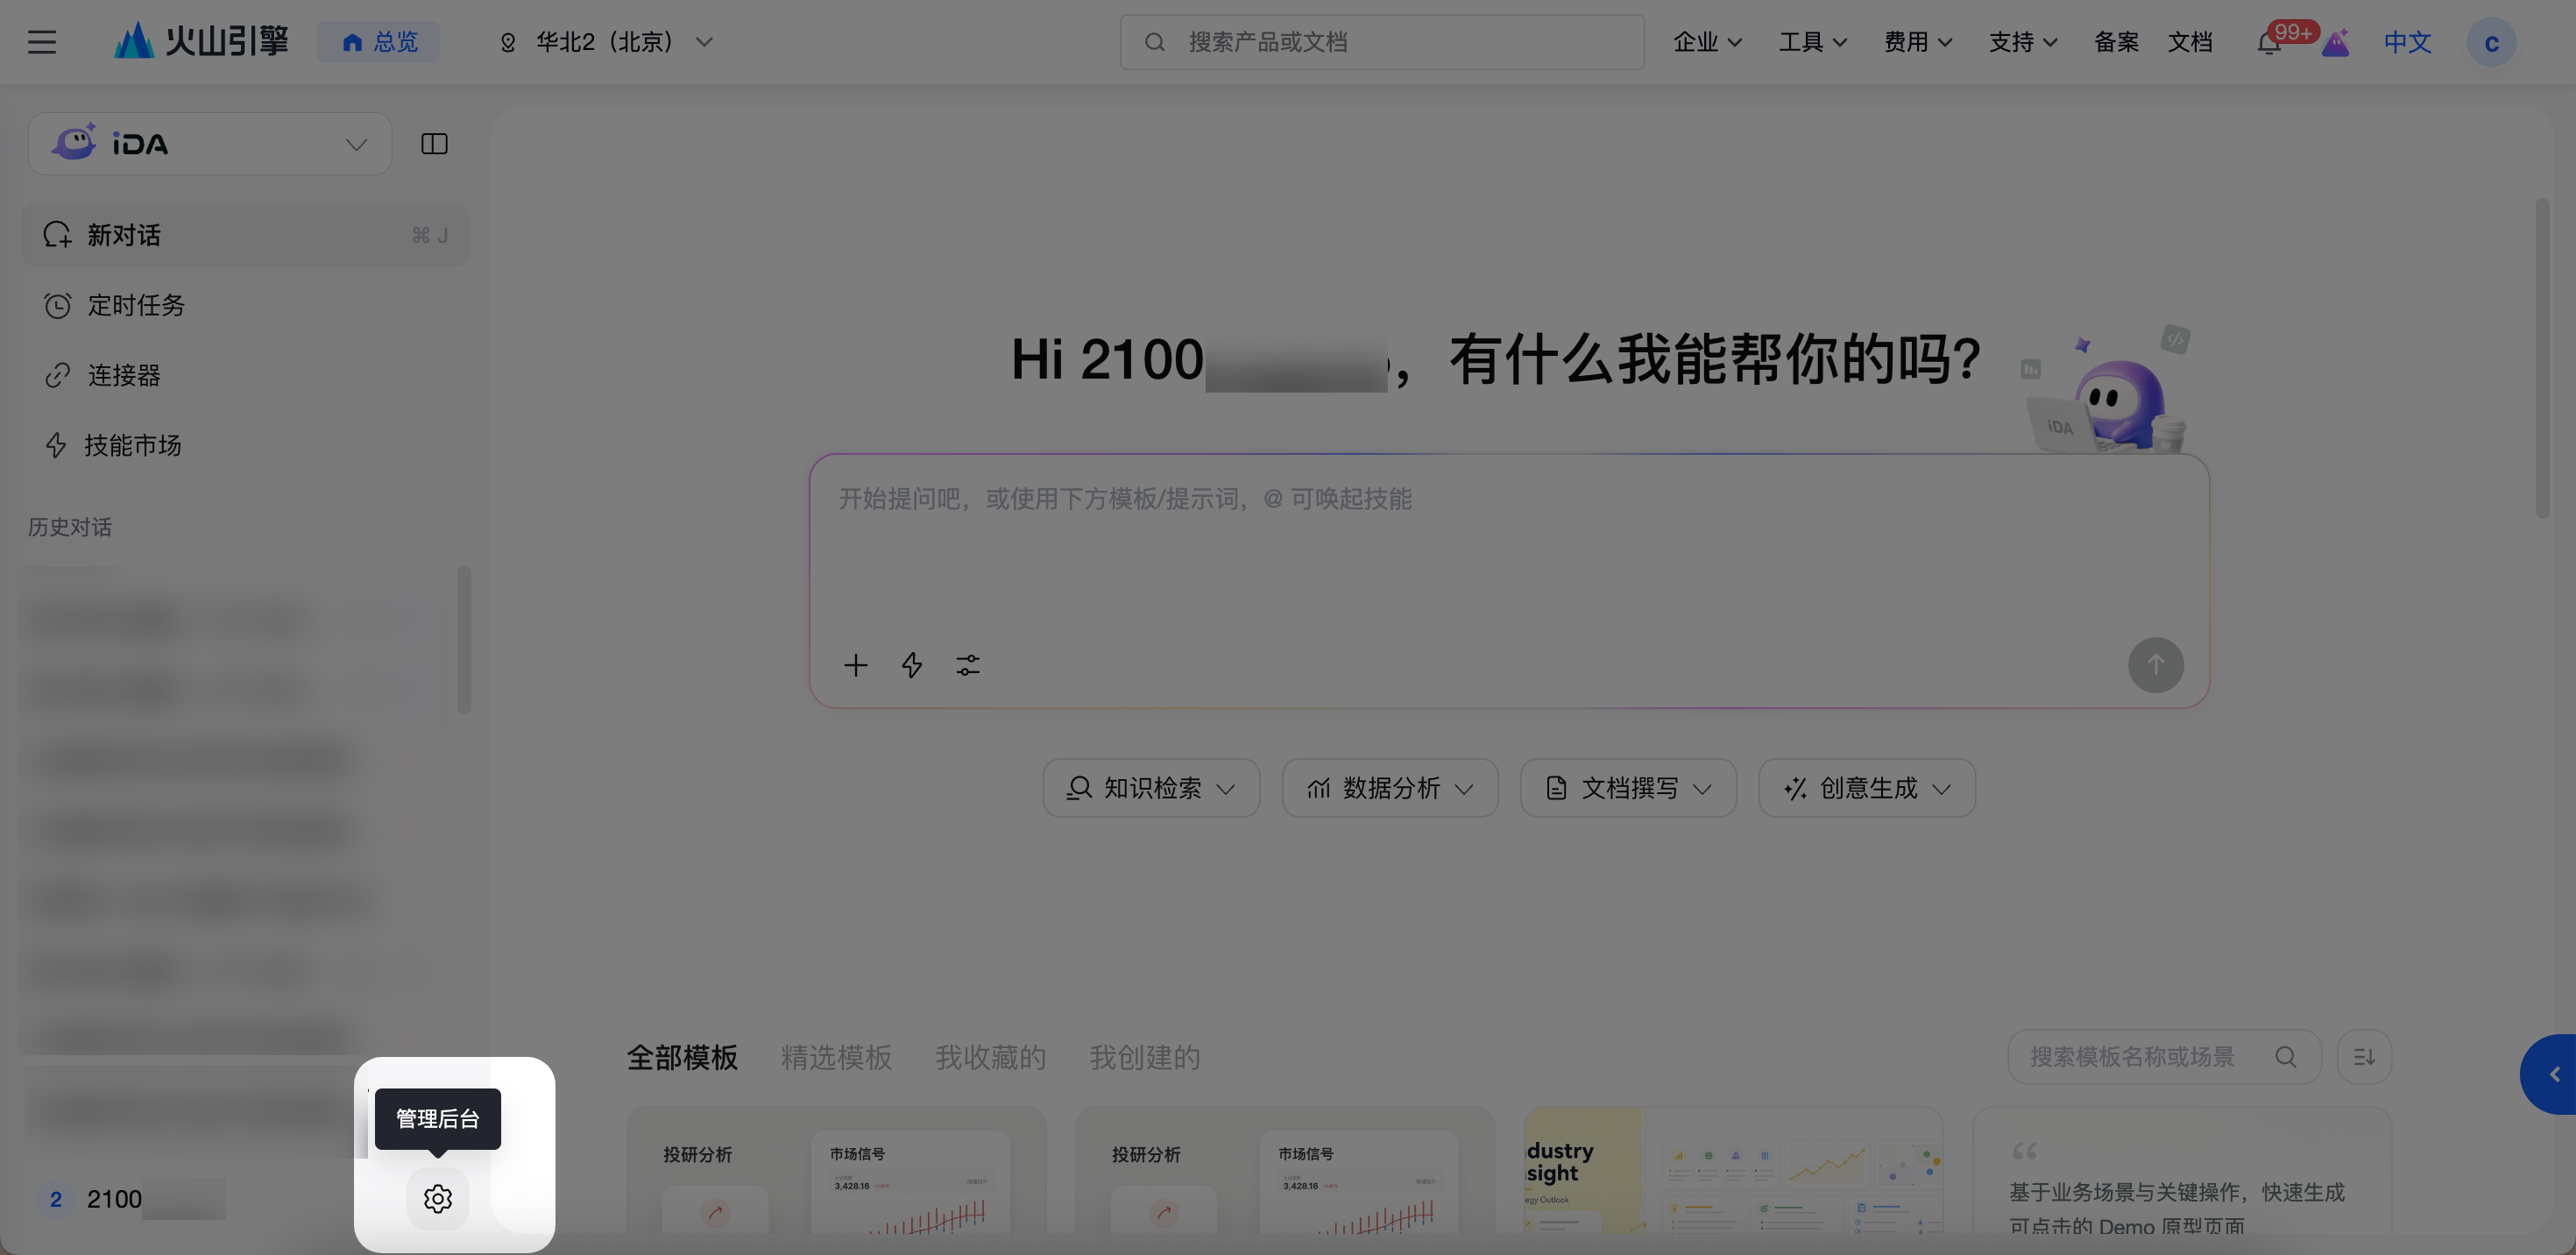Switch to the 全部模板 tab

[x=682, y=1057]
